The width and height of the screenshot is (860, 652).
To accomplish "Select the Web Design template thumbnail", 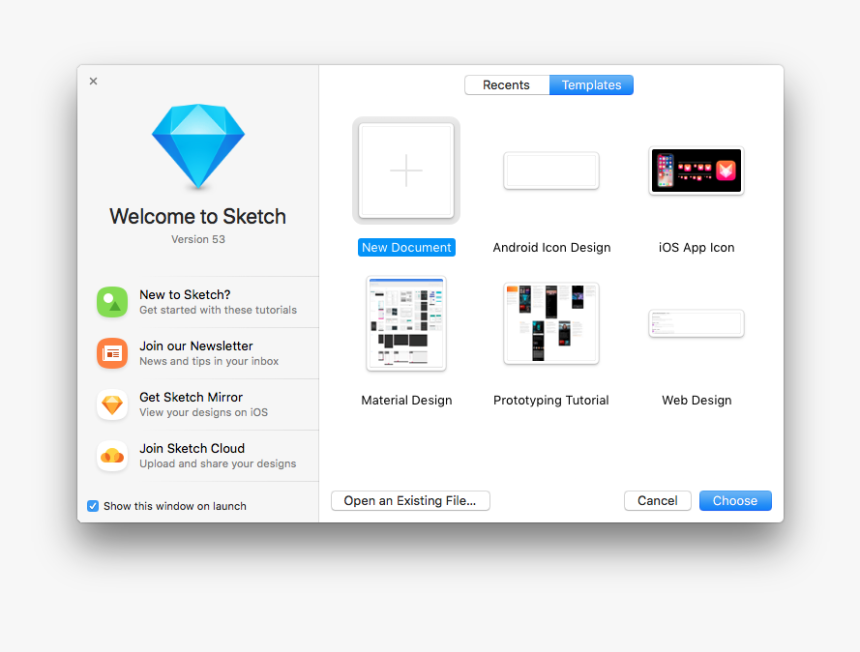I will pos(696,324).
